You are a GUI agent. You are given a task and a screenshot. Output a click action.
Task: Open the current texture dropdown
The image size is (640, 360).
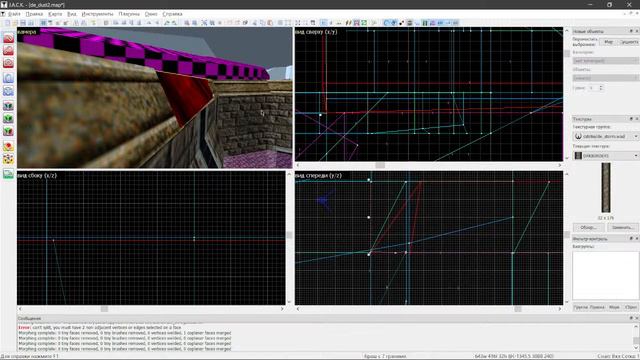click(605, 156)
